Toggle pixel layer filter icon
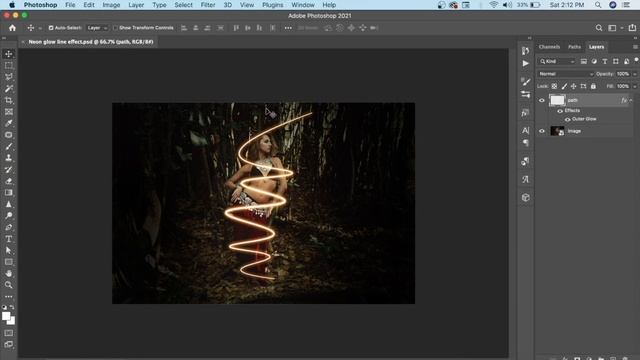 click(x=584, y=61)
